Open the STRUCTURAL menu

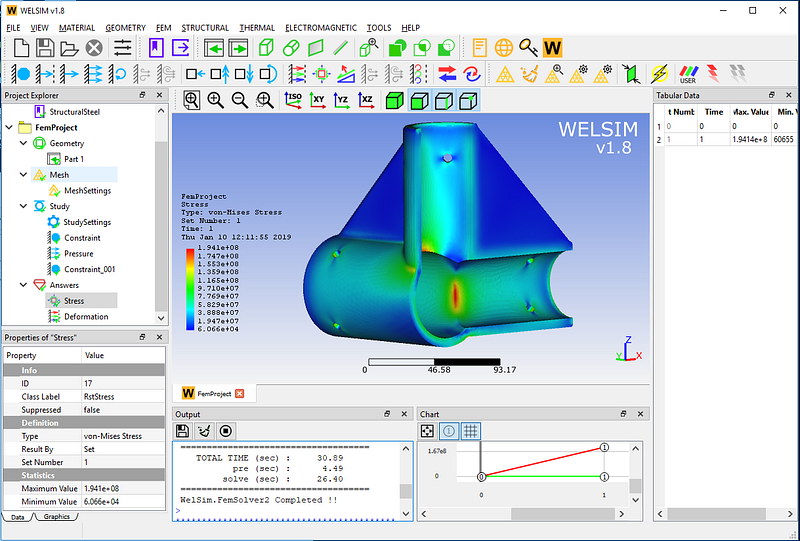(205, 28)
